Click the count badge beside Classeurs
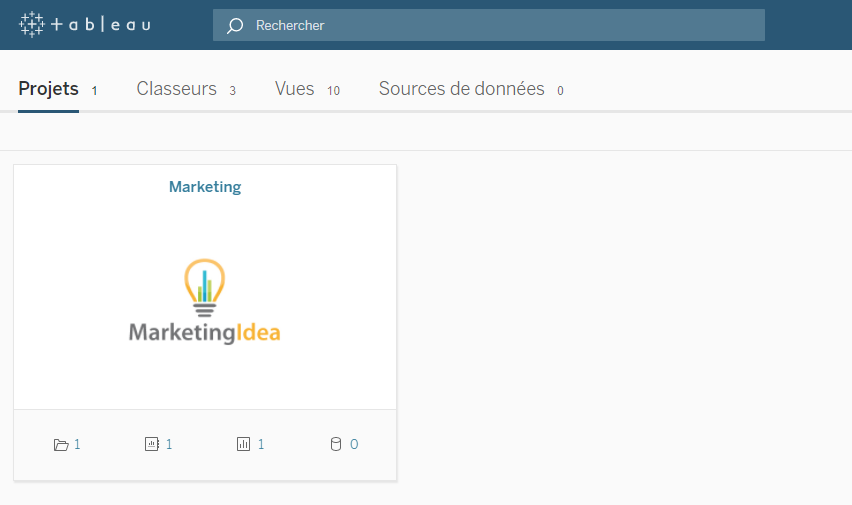The width and height of the screenshot is (852, 505). pyautogui.click(x=232, y=91)
